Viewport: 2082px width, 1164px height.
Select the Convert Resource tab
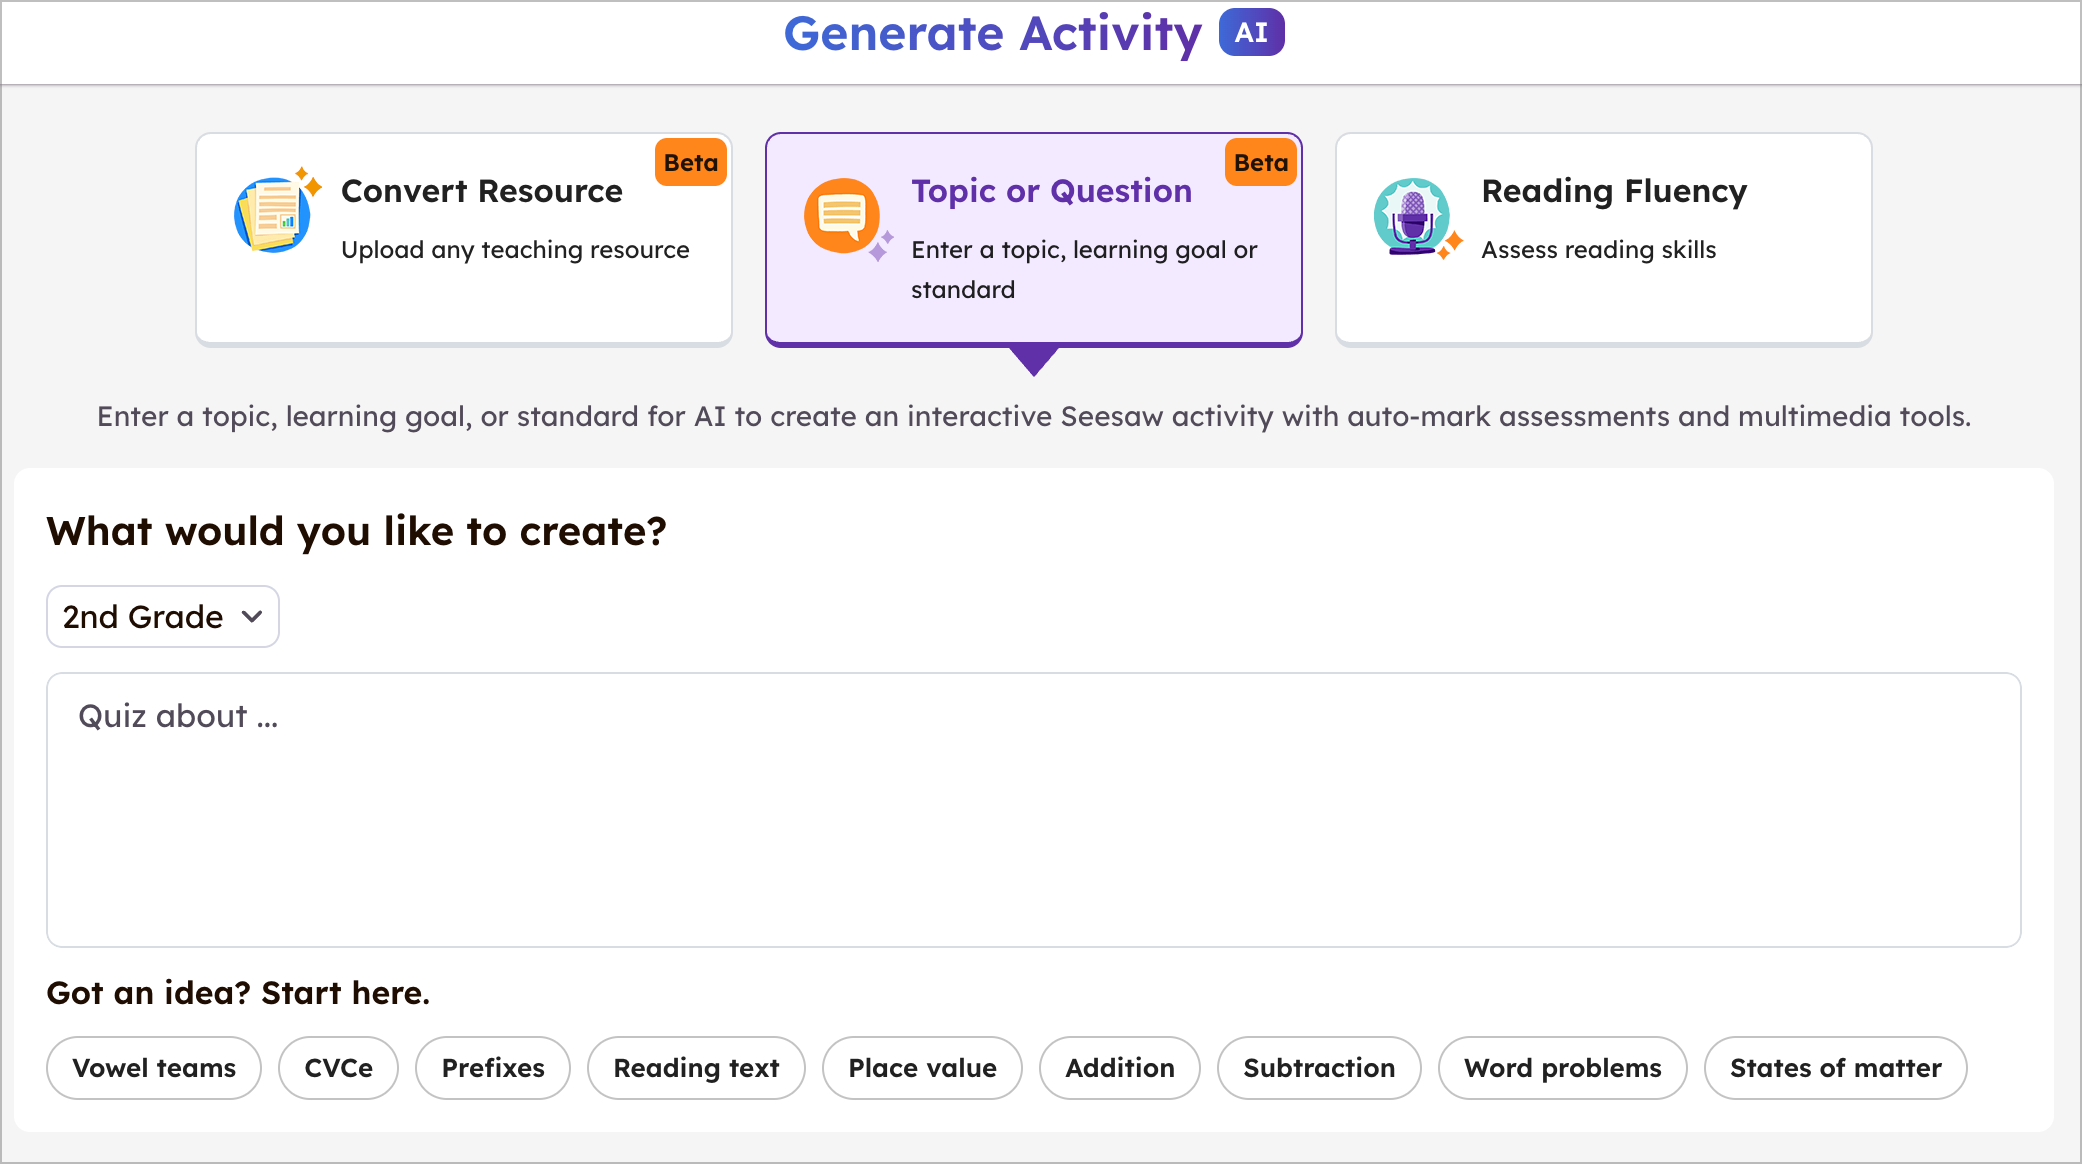(464, 240)
